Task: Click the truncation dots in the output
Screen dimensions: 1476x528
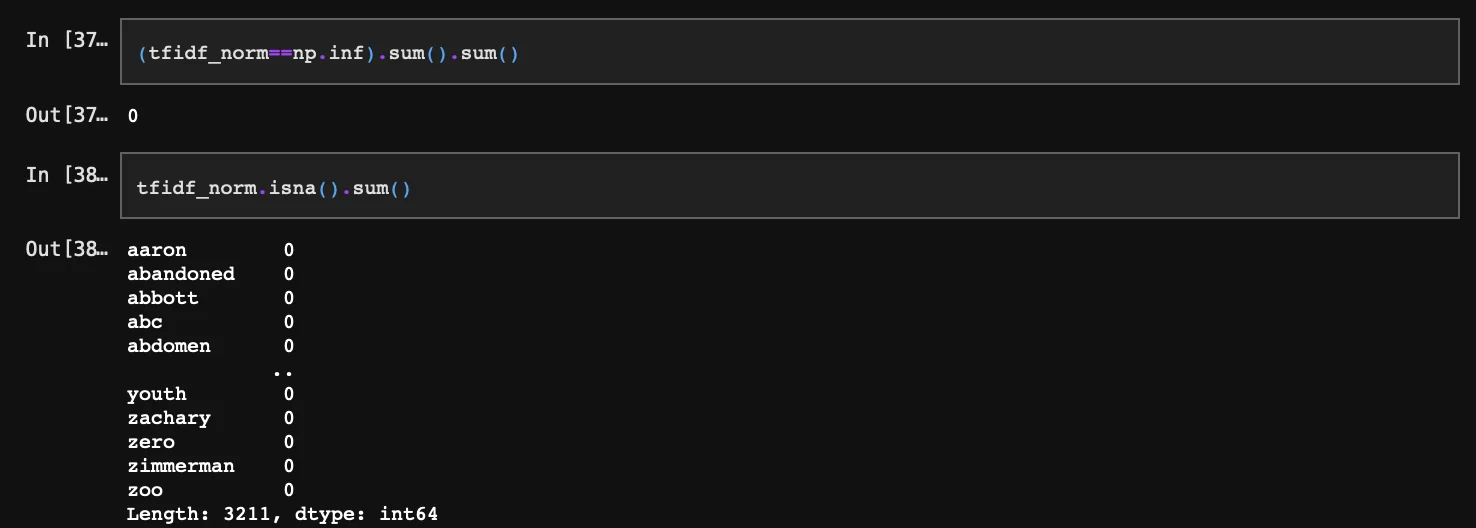Action: [283, 371]
